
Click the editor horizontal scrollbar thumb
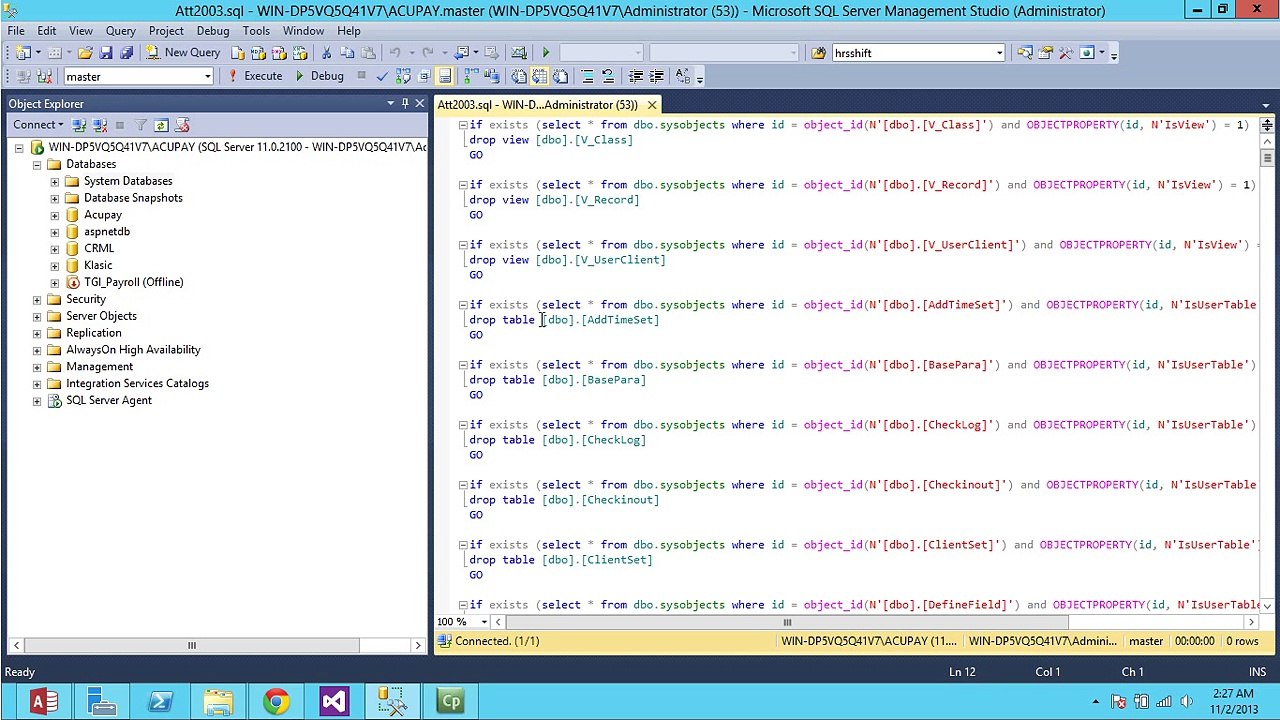[787, 621]
